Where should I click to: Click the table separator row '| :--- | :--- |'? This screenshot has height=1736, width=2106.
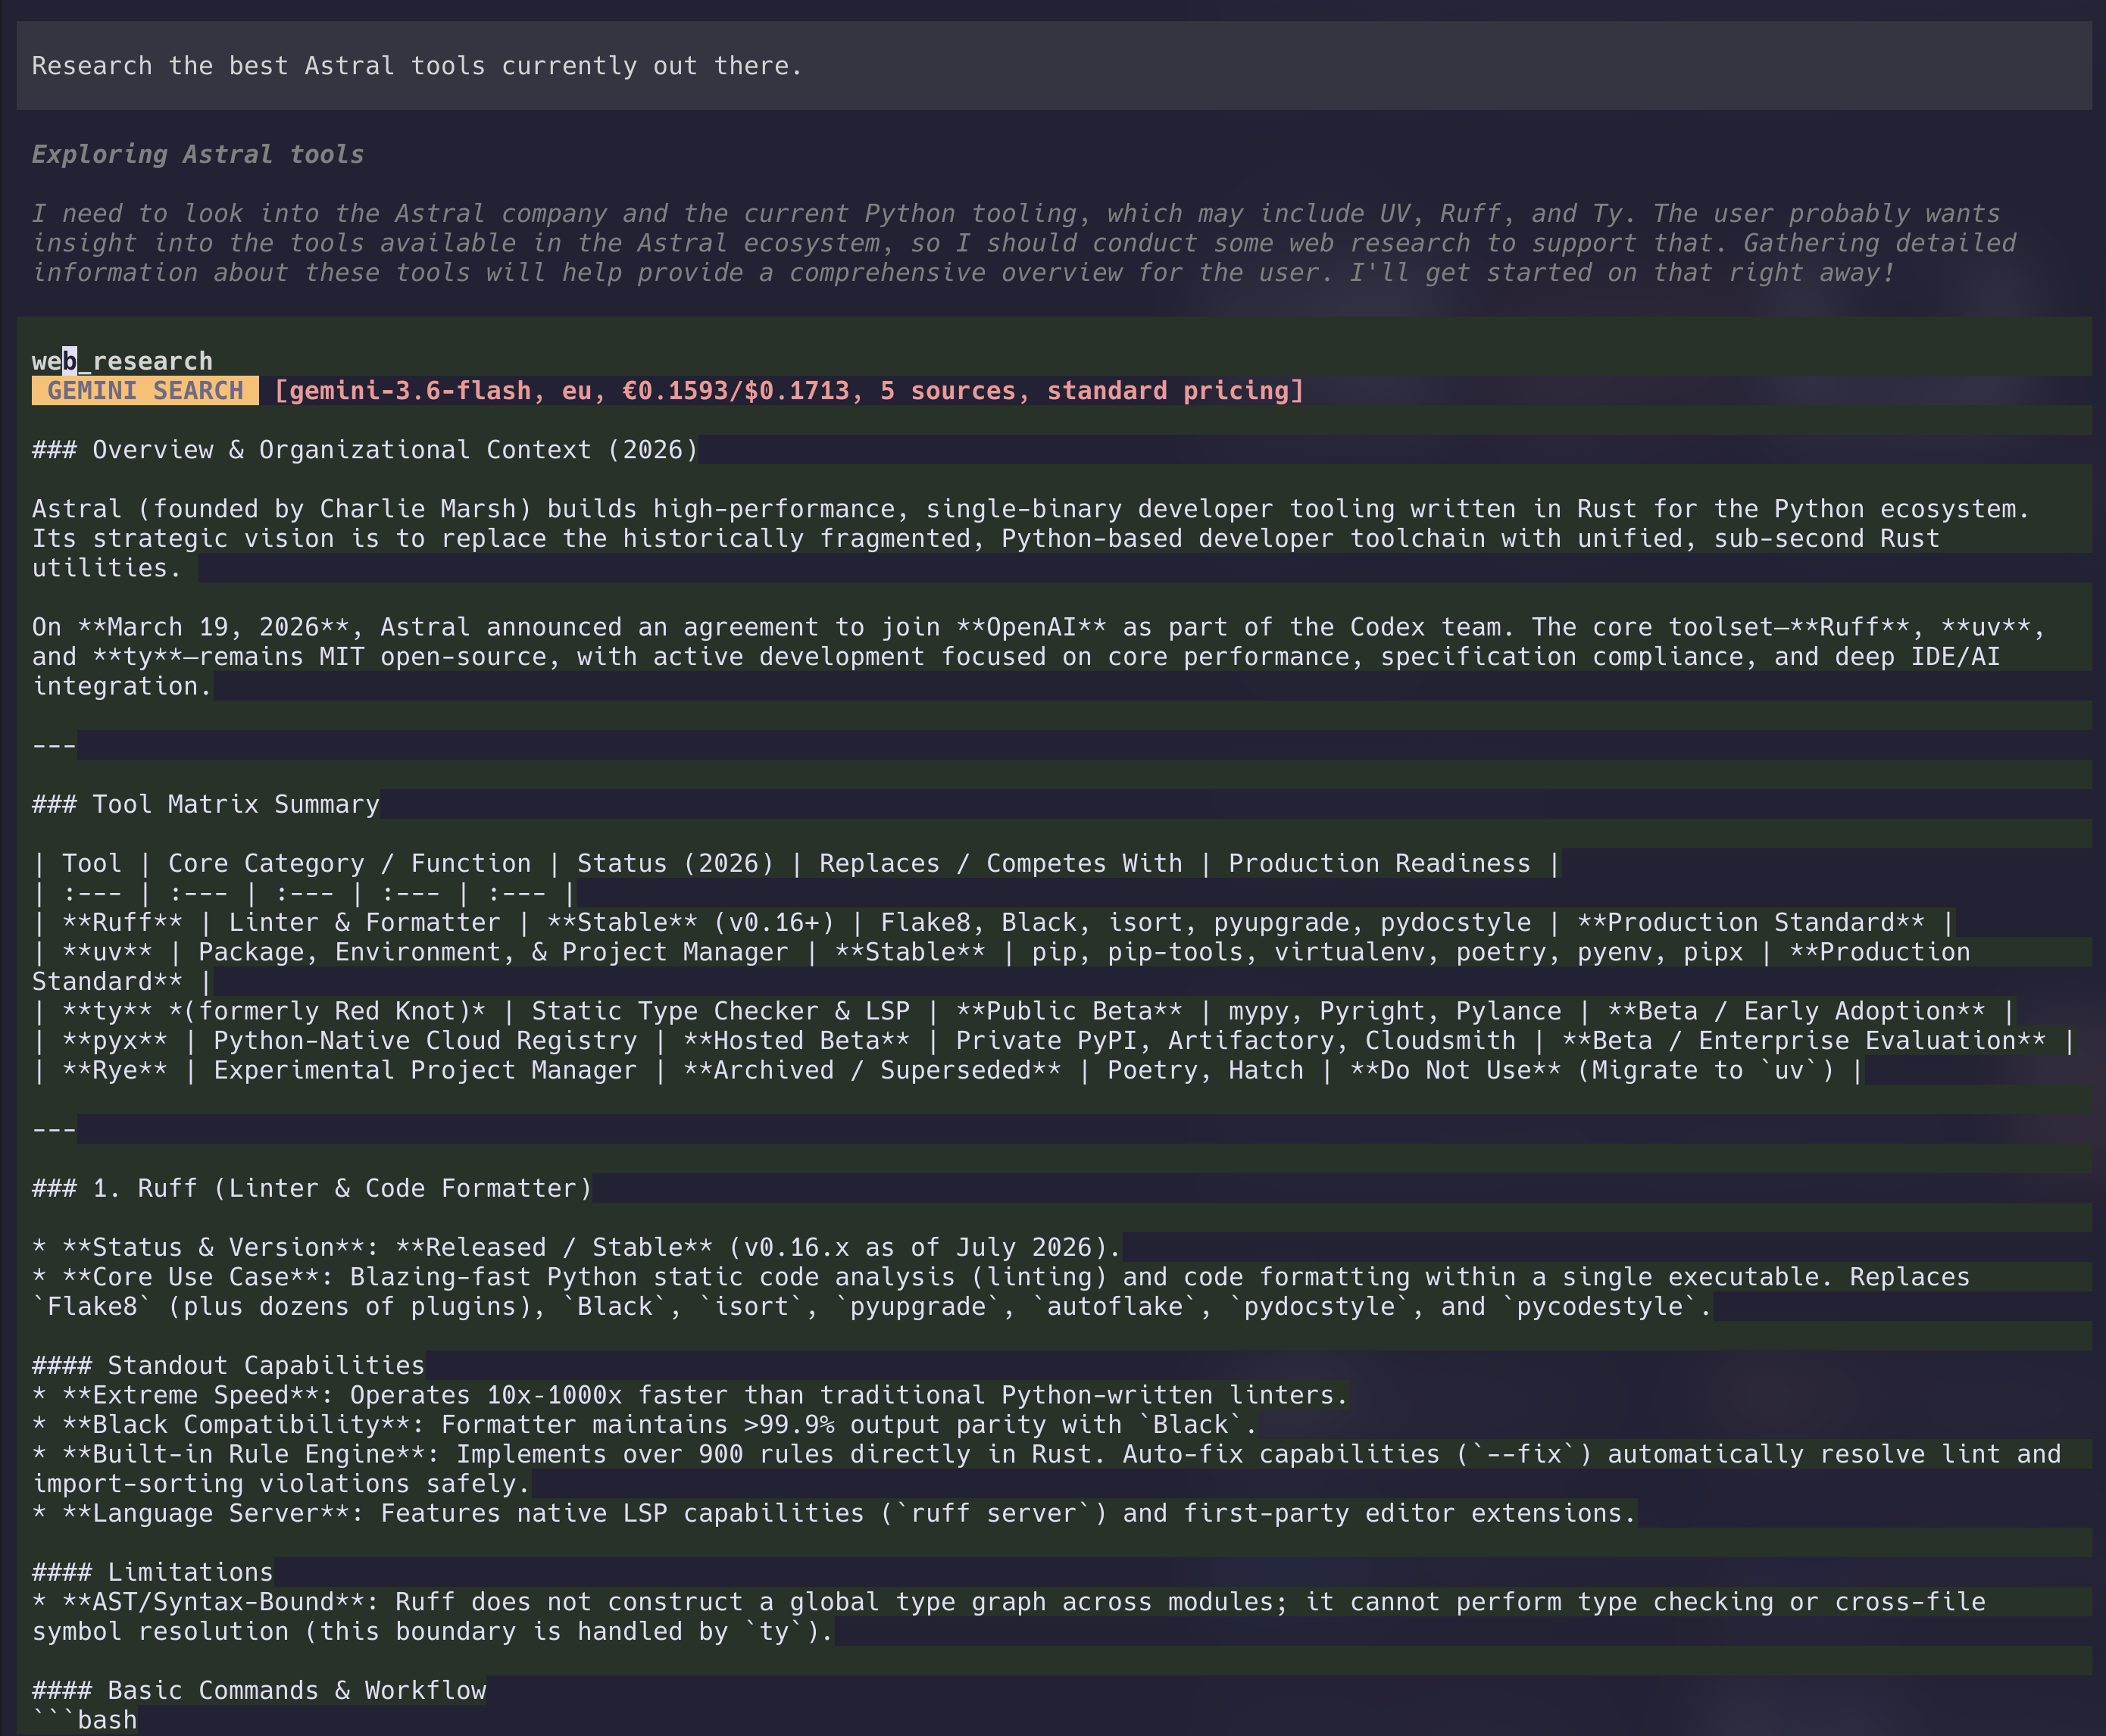[304, 893]
